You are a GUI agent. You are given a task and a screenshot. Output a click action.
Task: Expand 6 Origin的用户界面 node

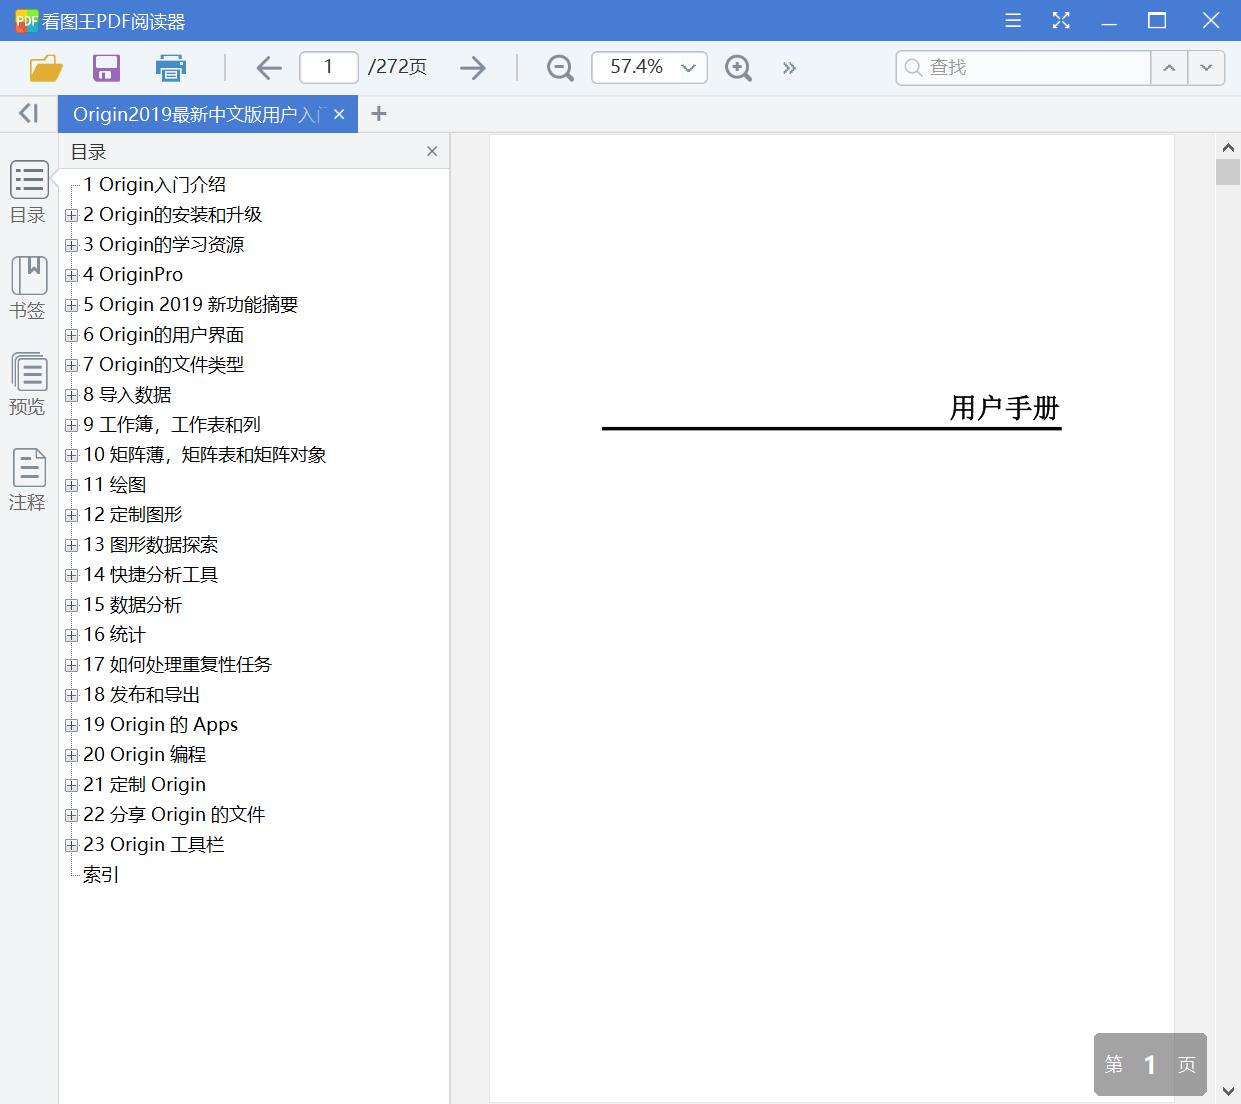point(72,335)
